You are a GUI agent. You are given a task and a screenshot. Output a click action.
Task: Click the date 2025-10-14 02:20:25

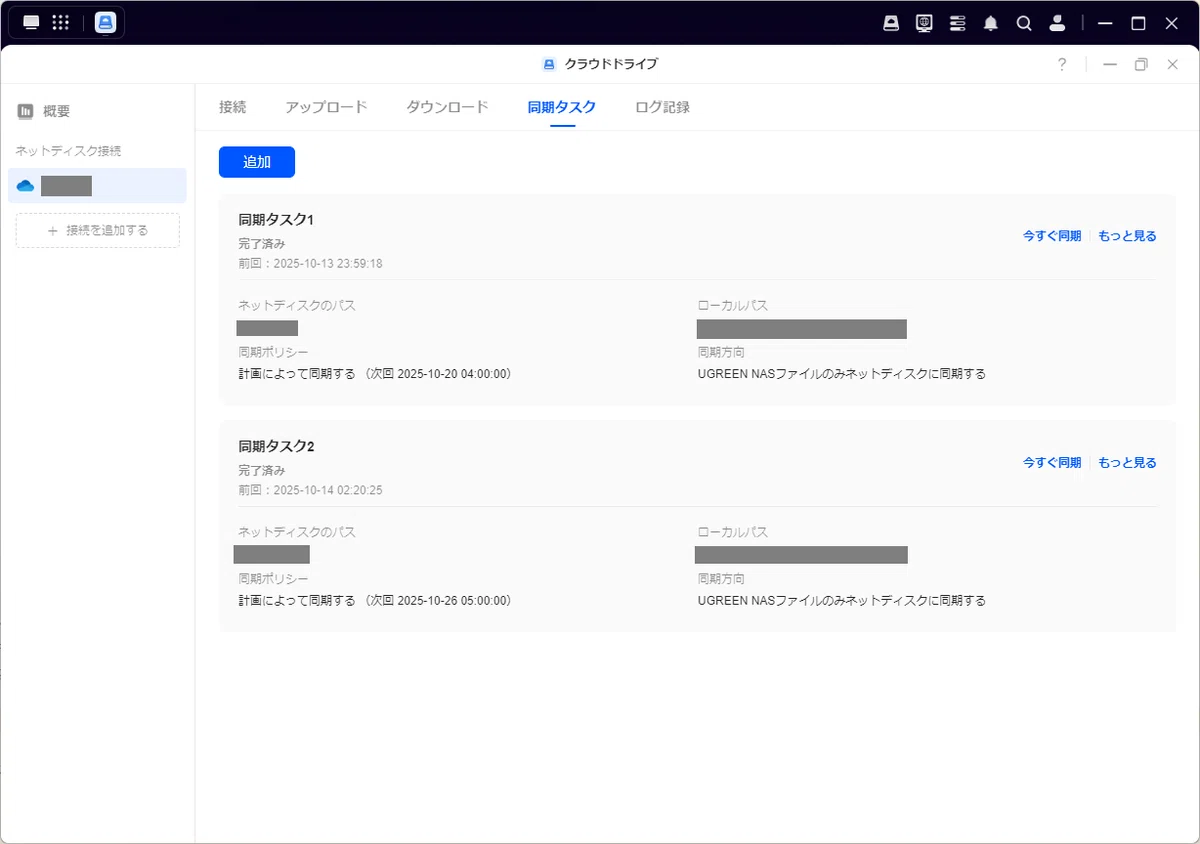click(x=328, y=491)
